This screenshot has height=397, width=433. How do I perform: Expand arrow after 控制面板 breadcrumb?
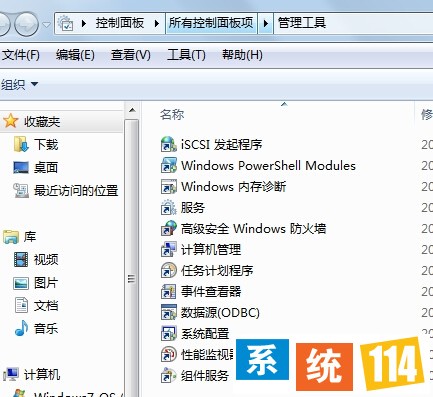coord(157,23)
